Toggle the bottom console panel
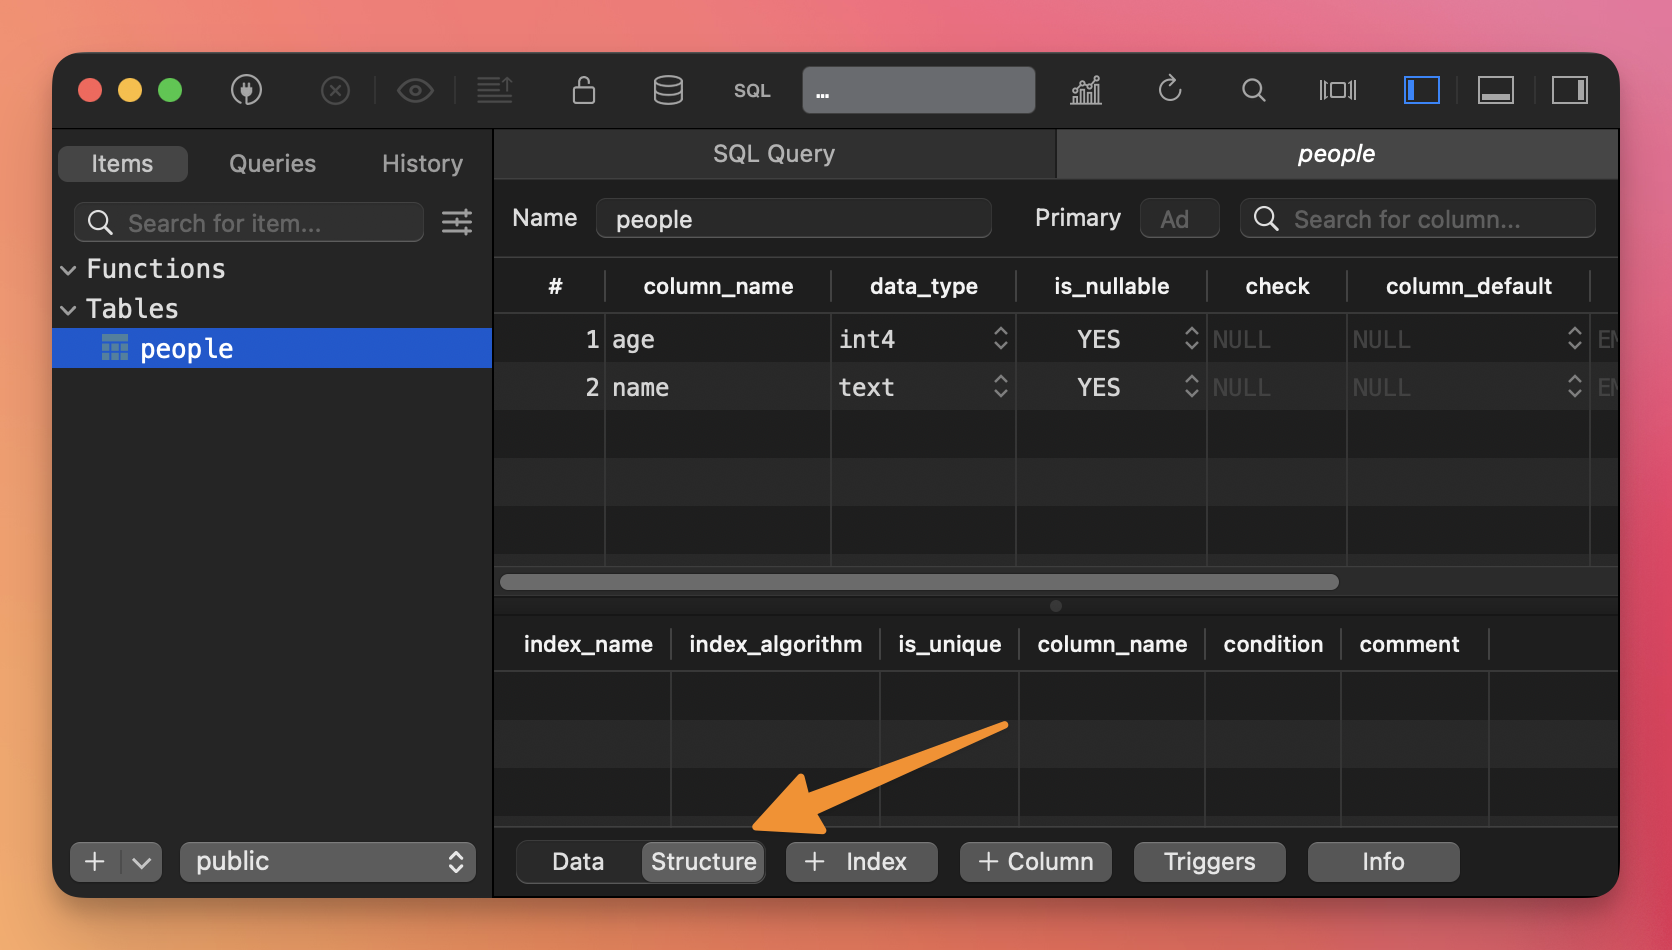Screen dimensions: 1672x950 click(1496, 91)
